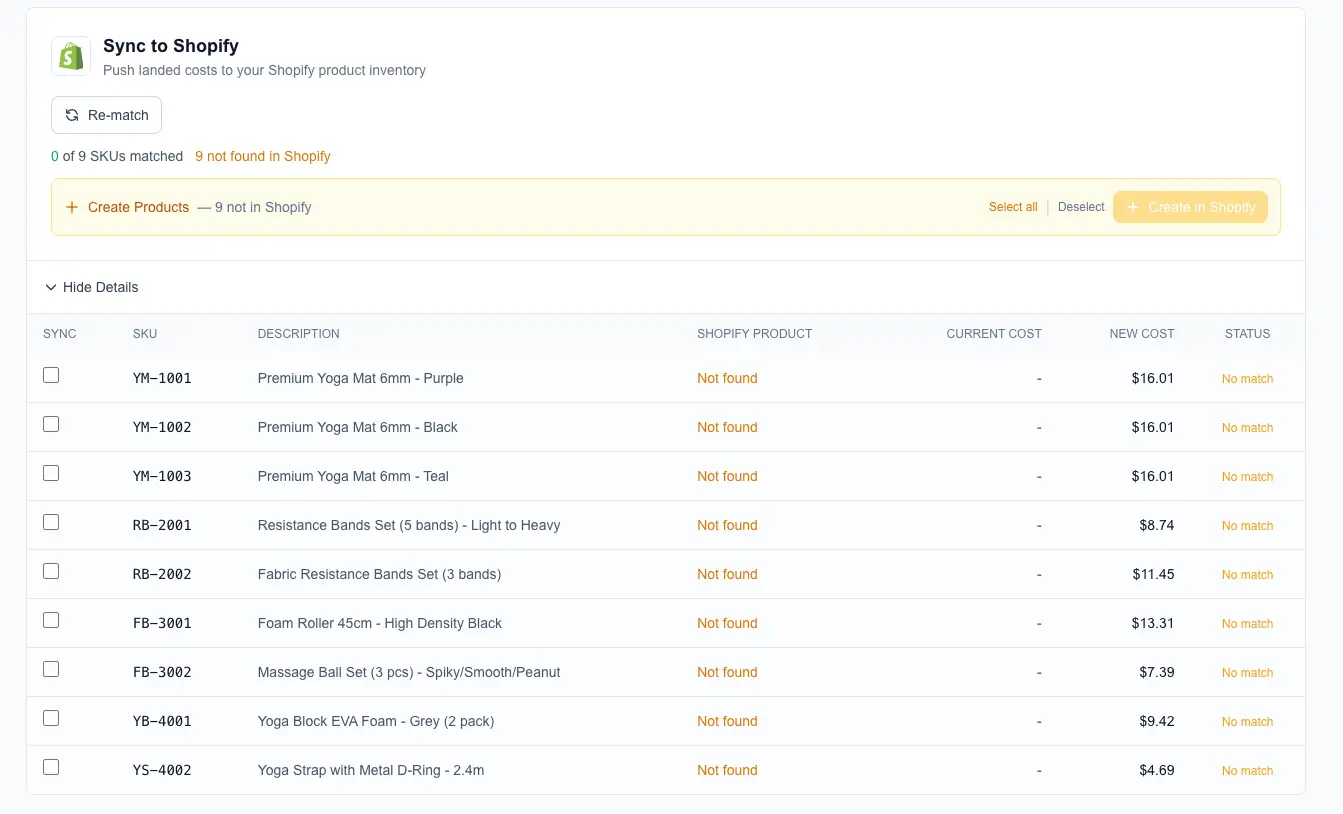
Task: Click the refresh icon on Re-match button
Action: (72, 115)
